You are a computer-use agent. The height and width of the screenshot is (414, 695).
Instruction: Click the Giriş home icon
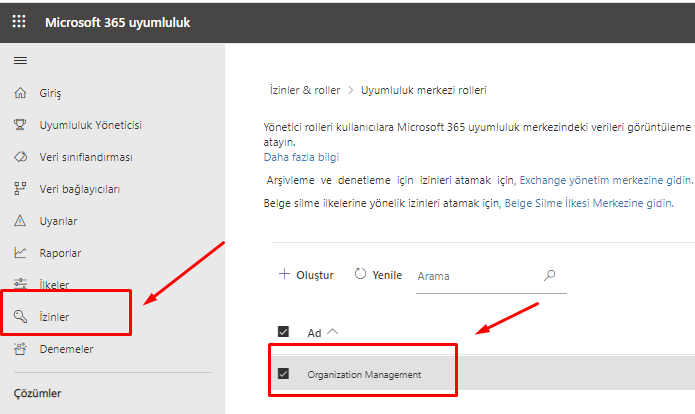coord(20,93)
